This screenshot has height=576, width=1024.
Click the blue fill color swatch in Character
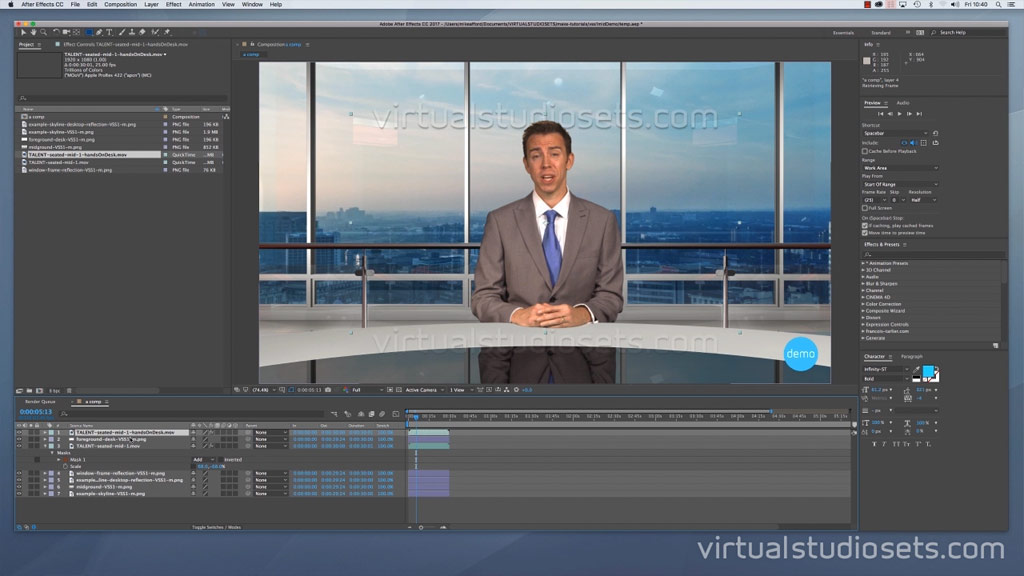(x=927, y=371)
